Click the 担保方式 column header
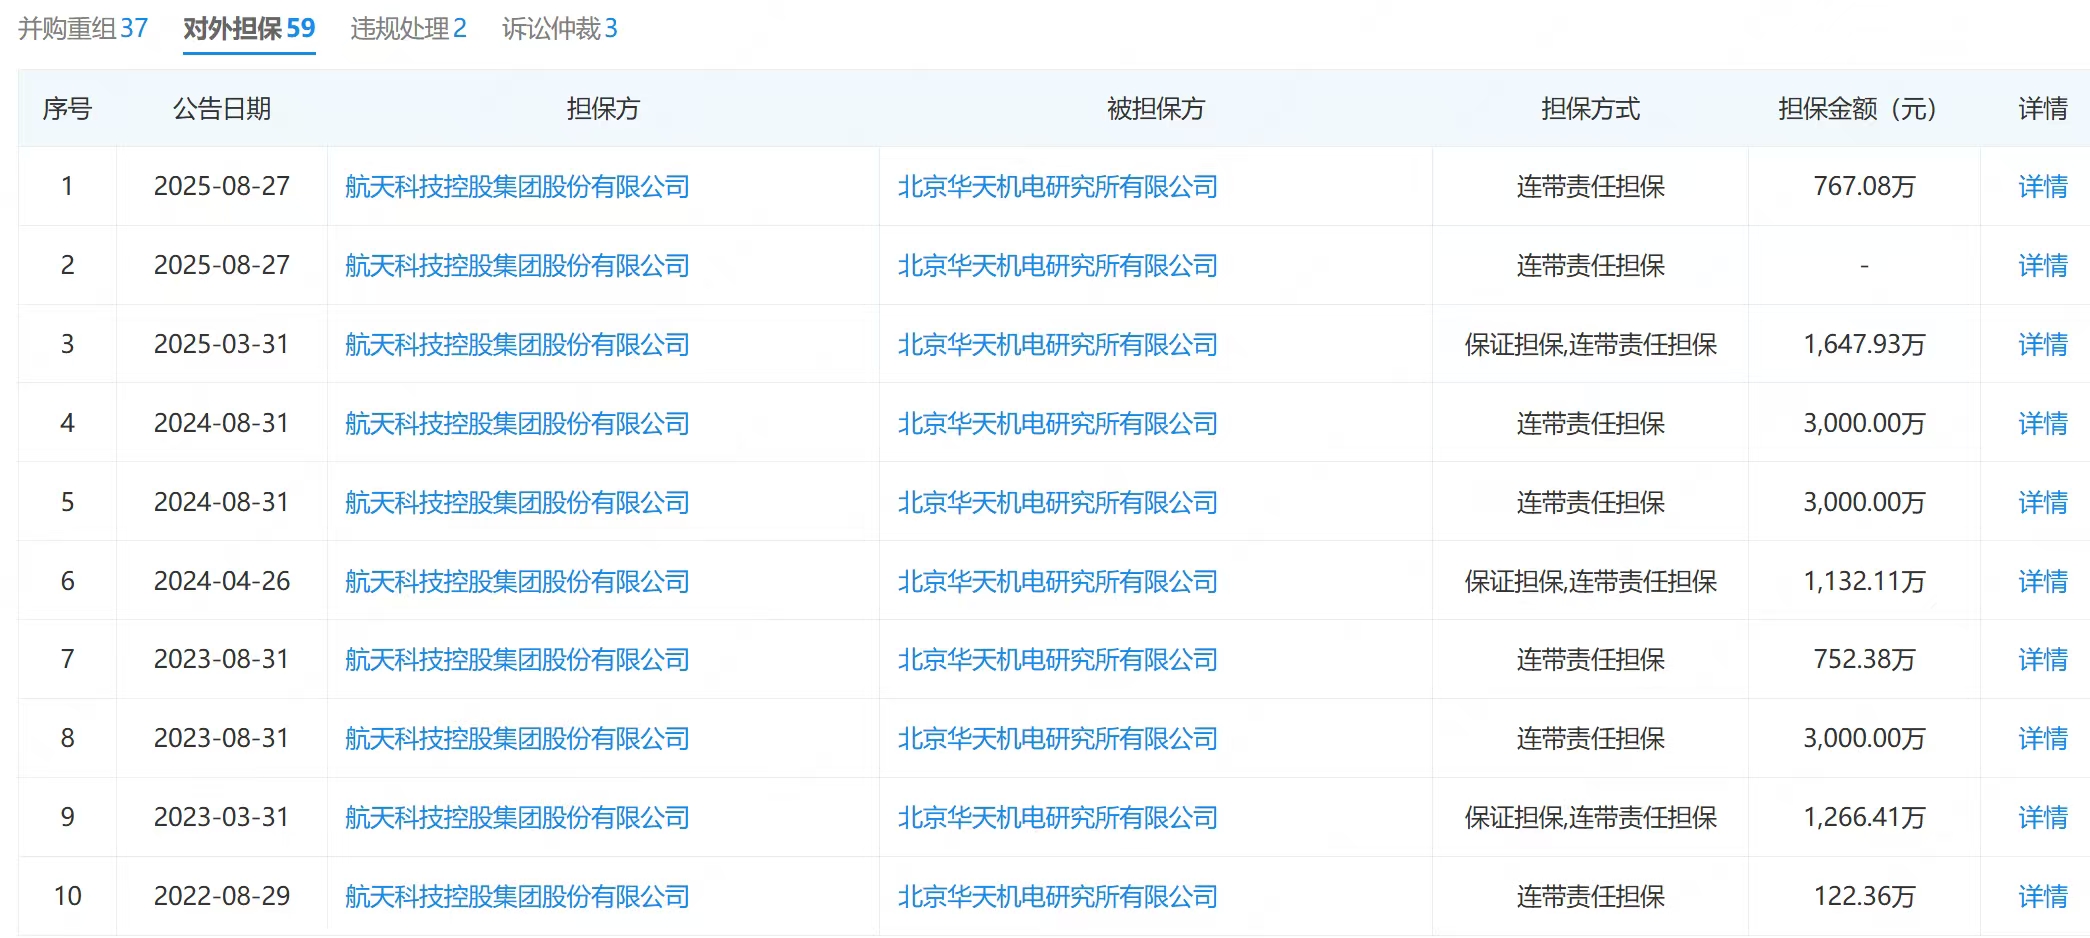The width and height of the screenshot is (2090, 938). [x=1591, y=109]
